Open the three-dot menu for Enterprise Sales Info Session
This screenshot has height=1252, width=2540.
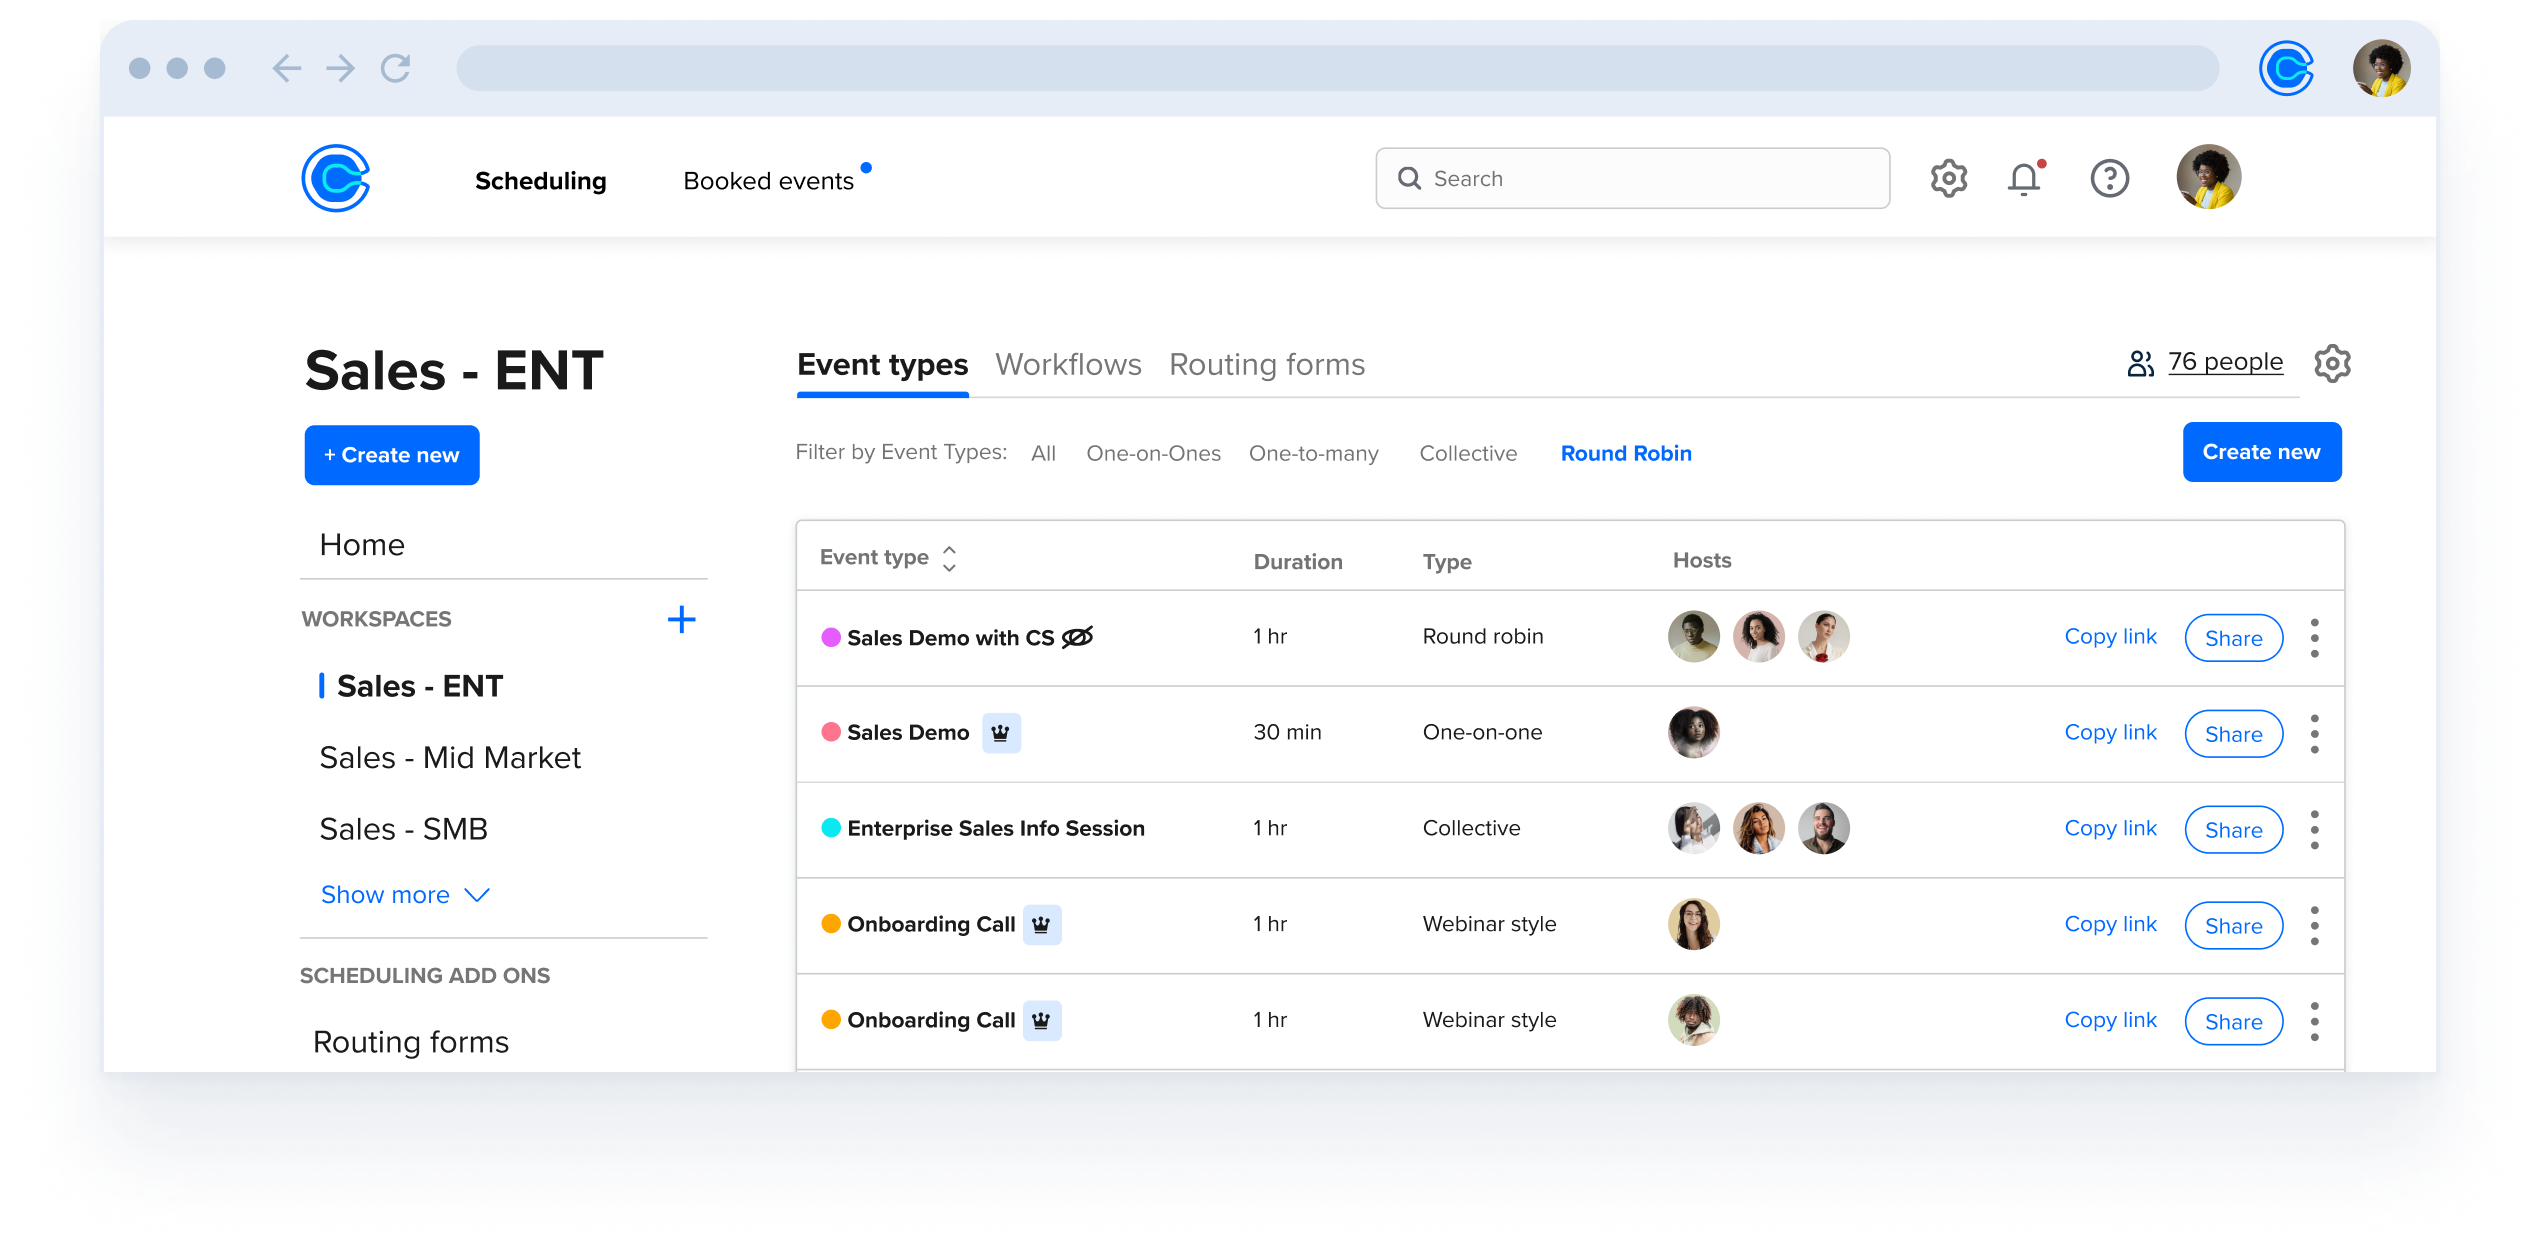(x=2314, y=829)
